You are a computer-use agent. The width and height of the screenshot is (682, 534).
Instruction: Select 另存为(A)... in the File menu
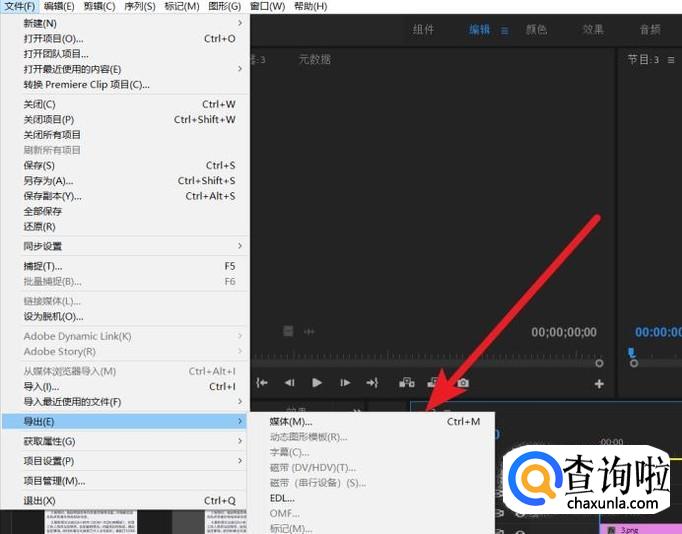point(49,181)
